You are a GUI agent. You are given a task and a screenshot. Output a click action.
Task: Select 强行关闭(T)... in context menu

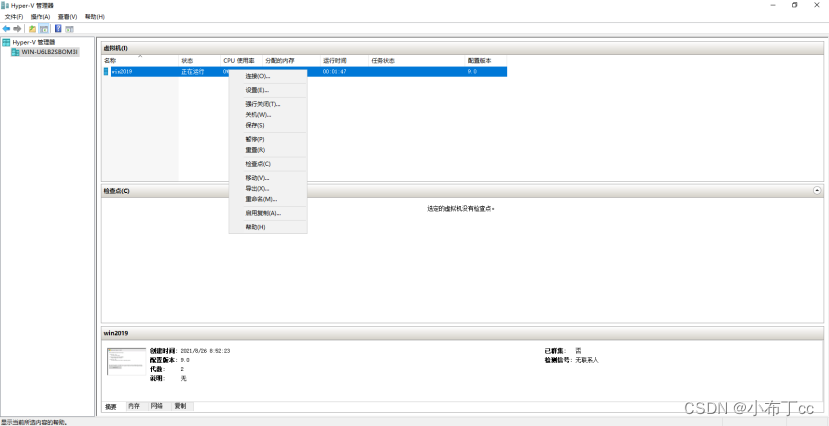262,104
